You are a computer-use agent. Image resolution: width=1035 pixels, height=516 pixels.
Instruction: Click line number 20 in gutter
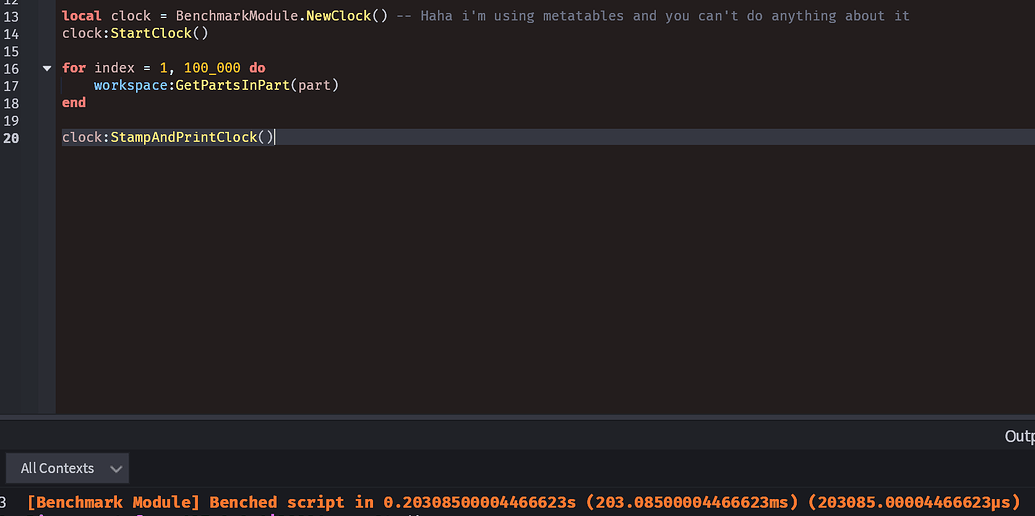[11, 137]
